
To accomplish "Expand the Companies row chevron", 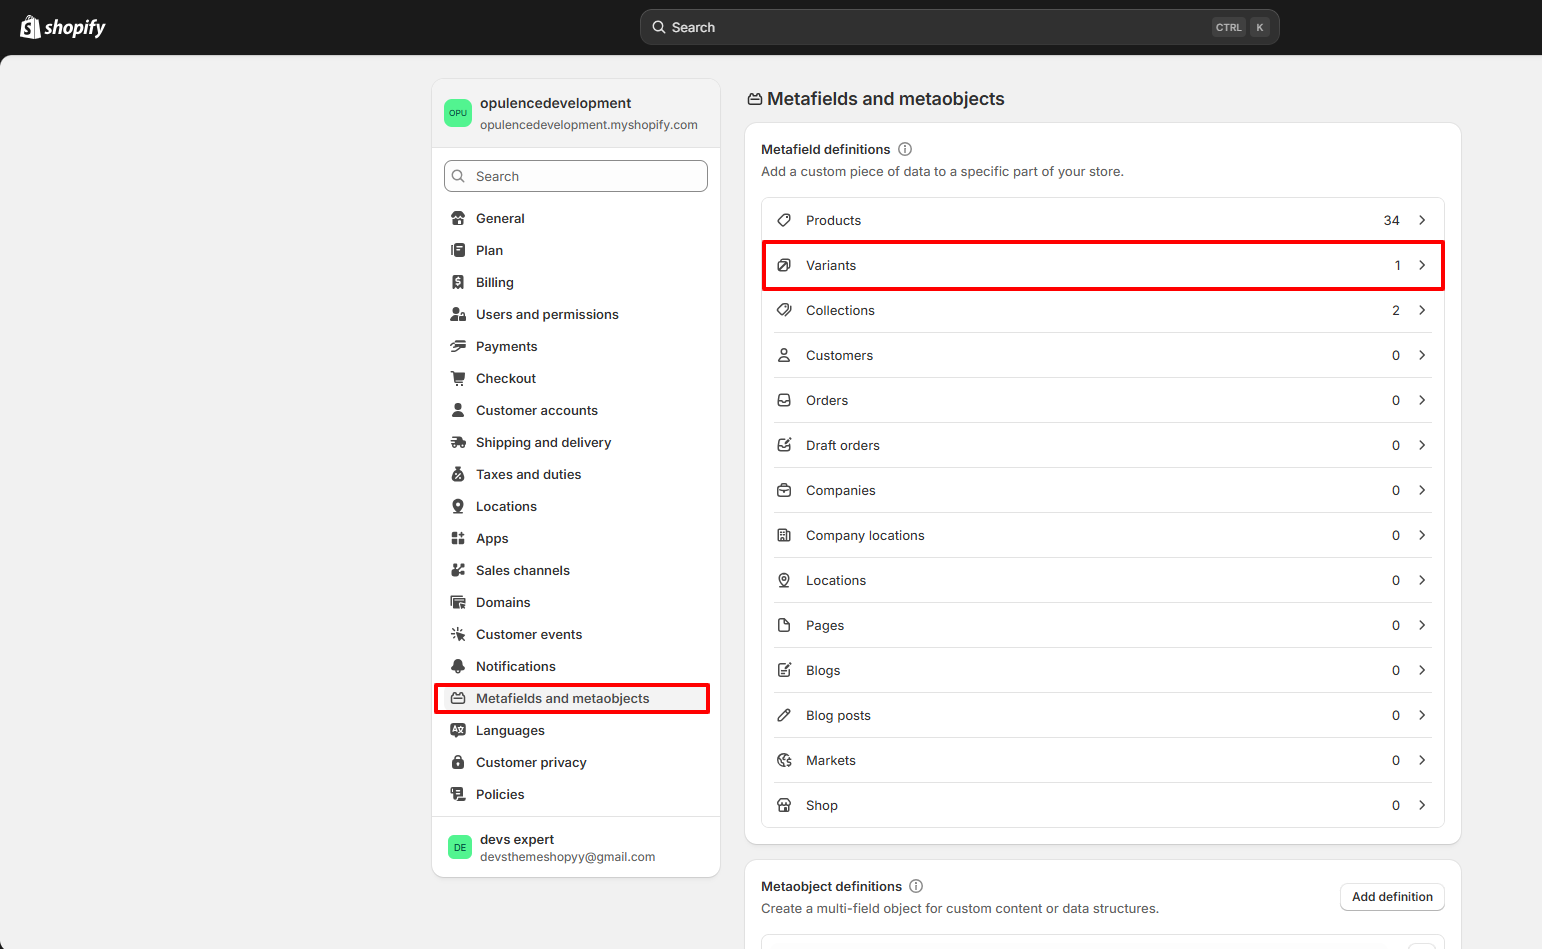I will click(x=1422, y=490).
